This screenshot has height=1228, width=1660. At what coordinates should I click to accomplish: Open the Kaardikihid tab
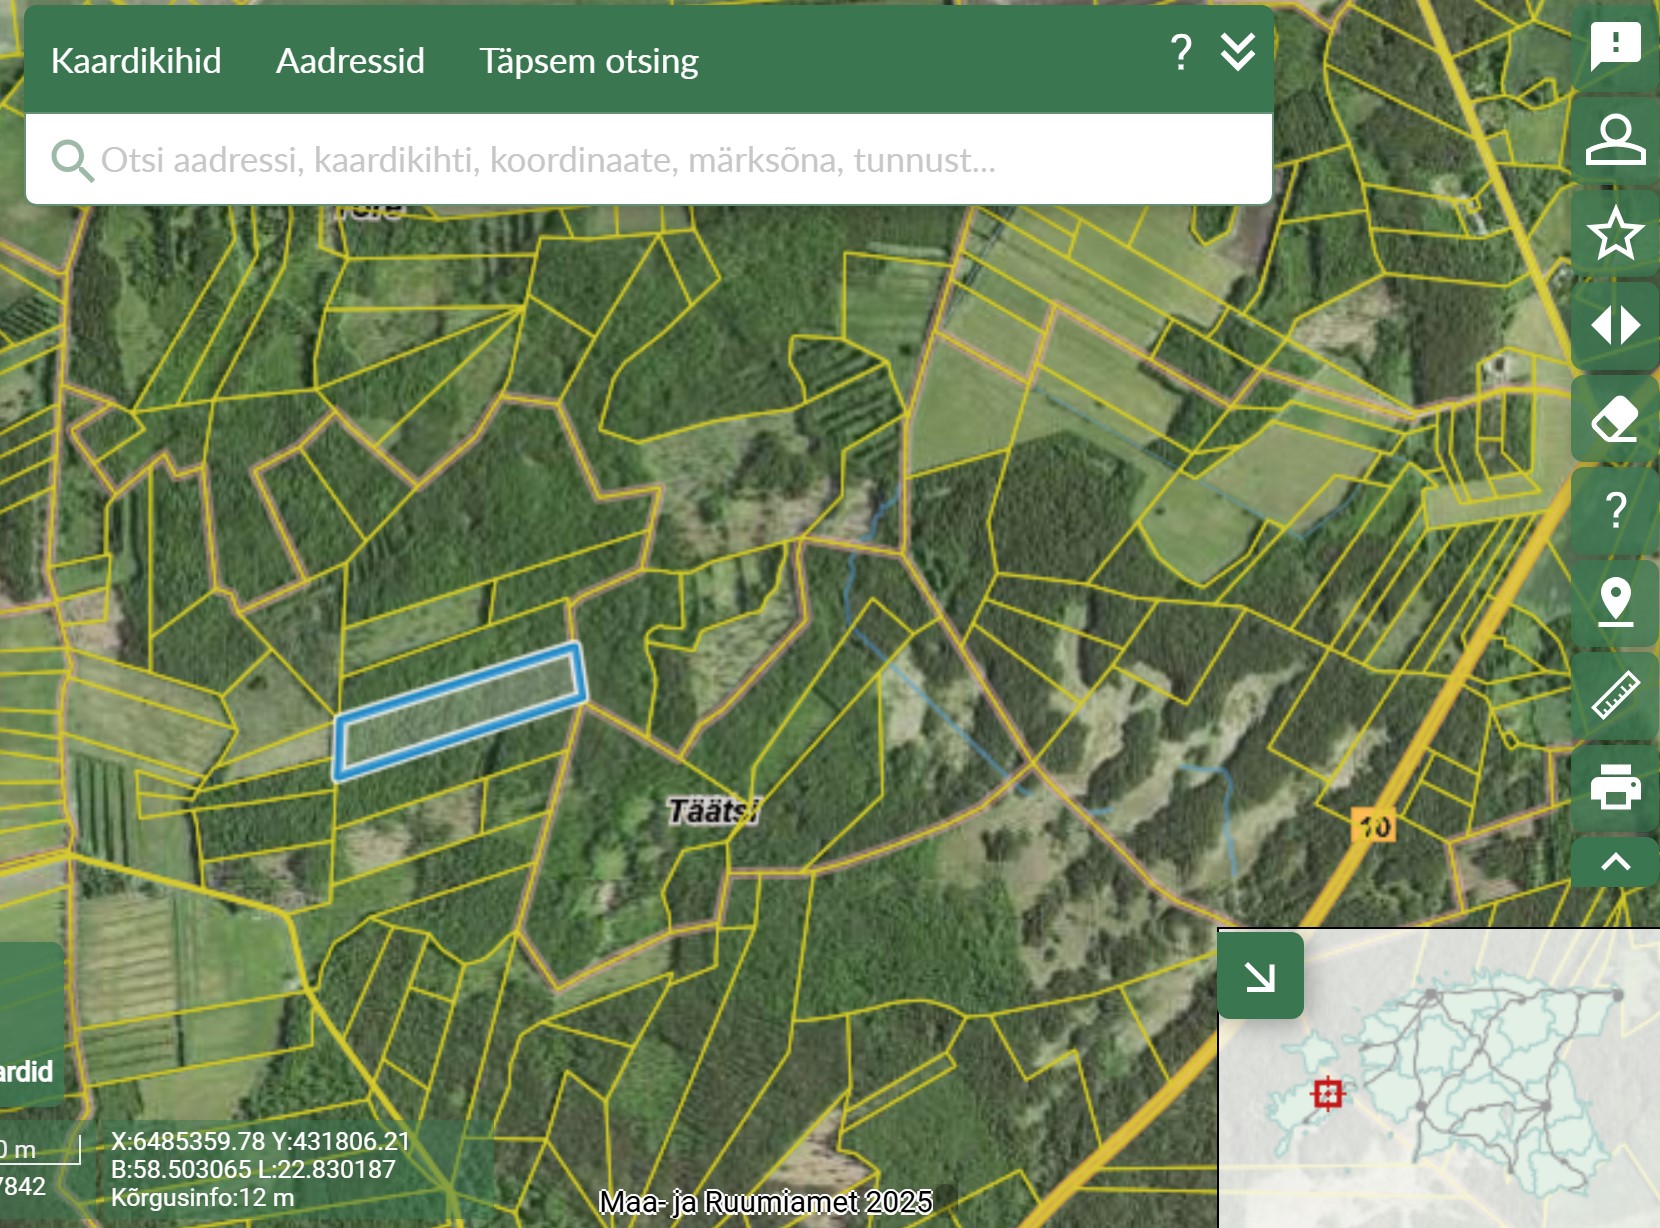tap(136, 61)
